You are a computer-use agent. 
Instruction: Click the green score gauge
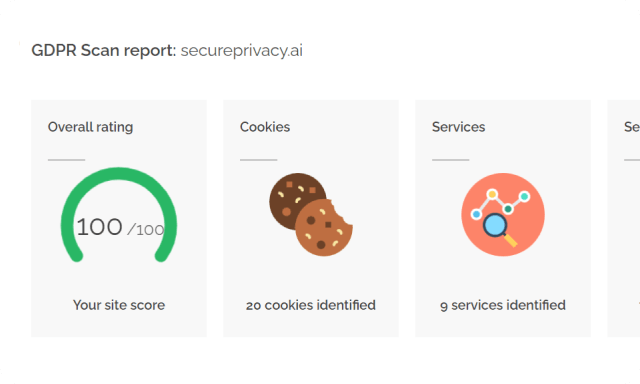(119, 215)
